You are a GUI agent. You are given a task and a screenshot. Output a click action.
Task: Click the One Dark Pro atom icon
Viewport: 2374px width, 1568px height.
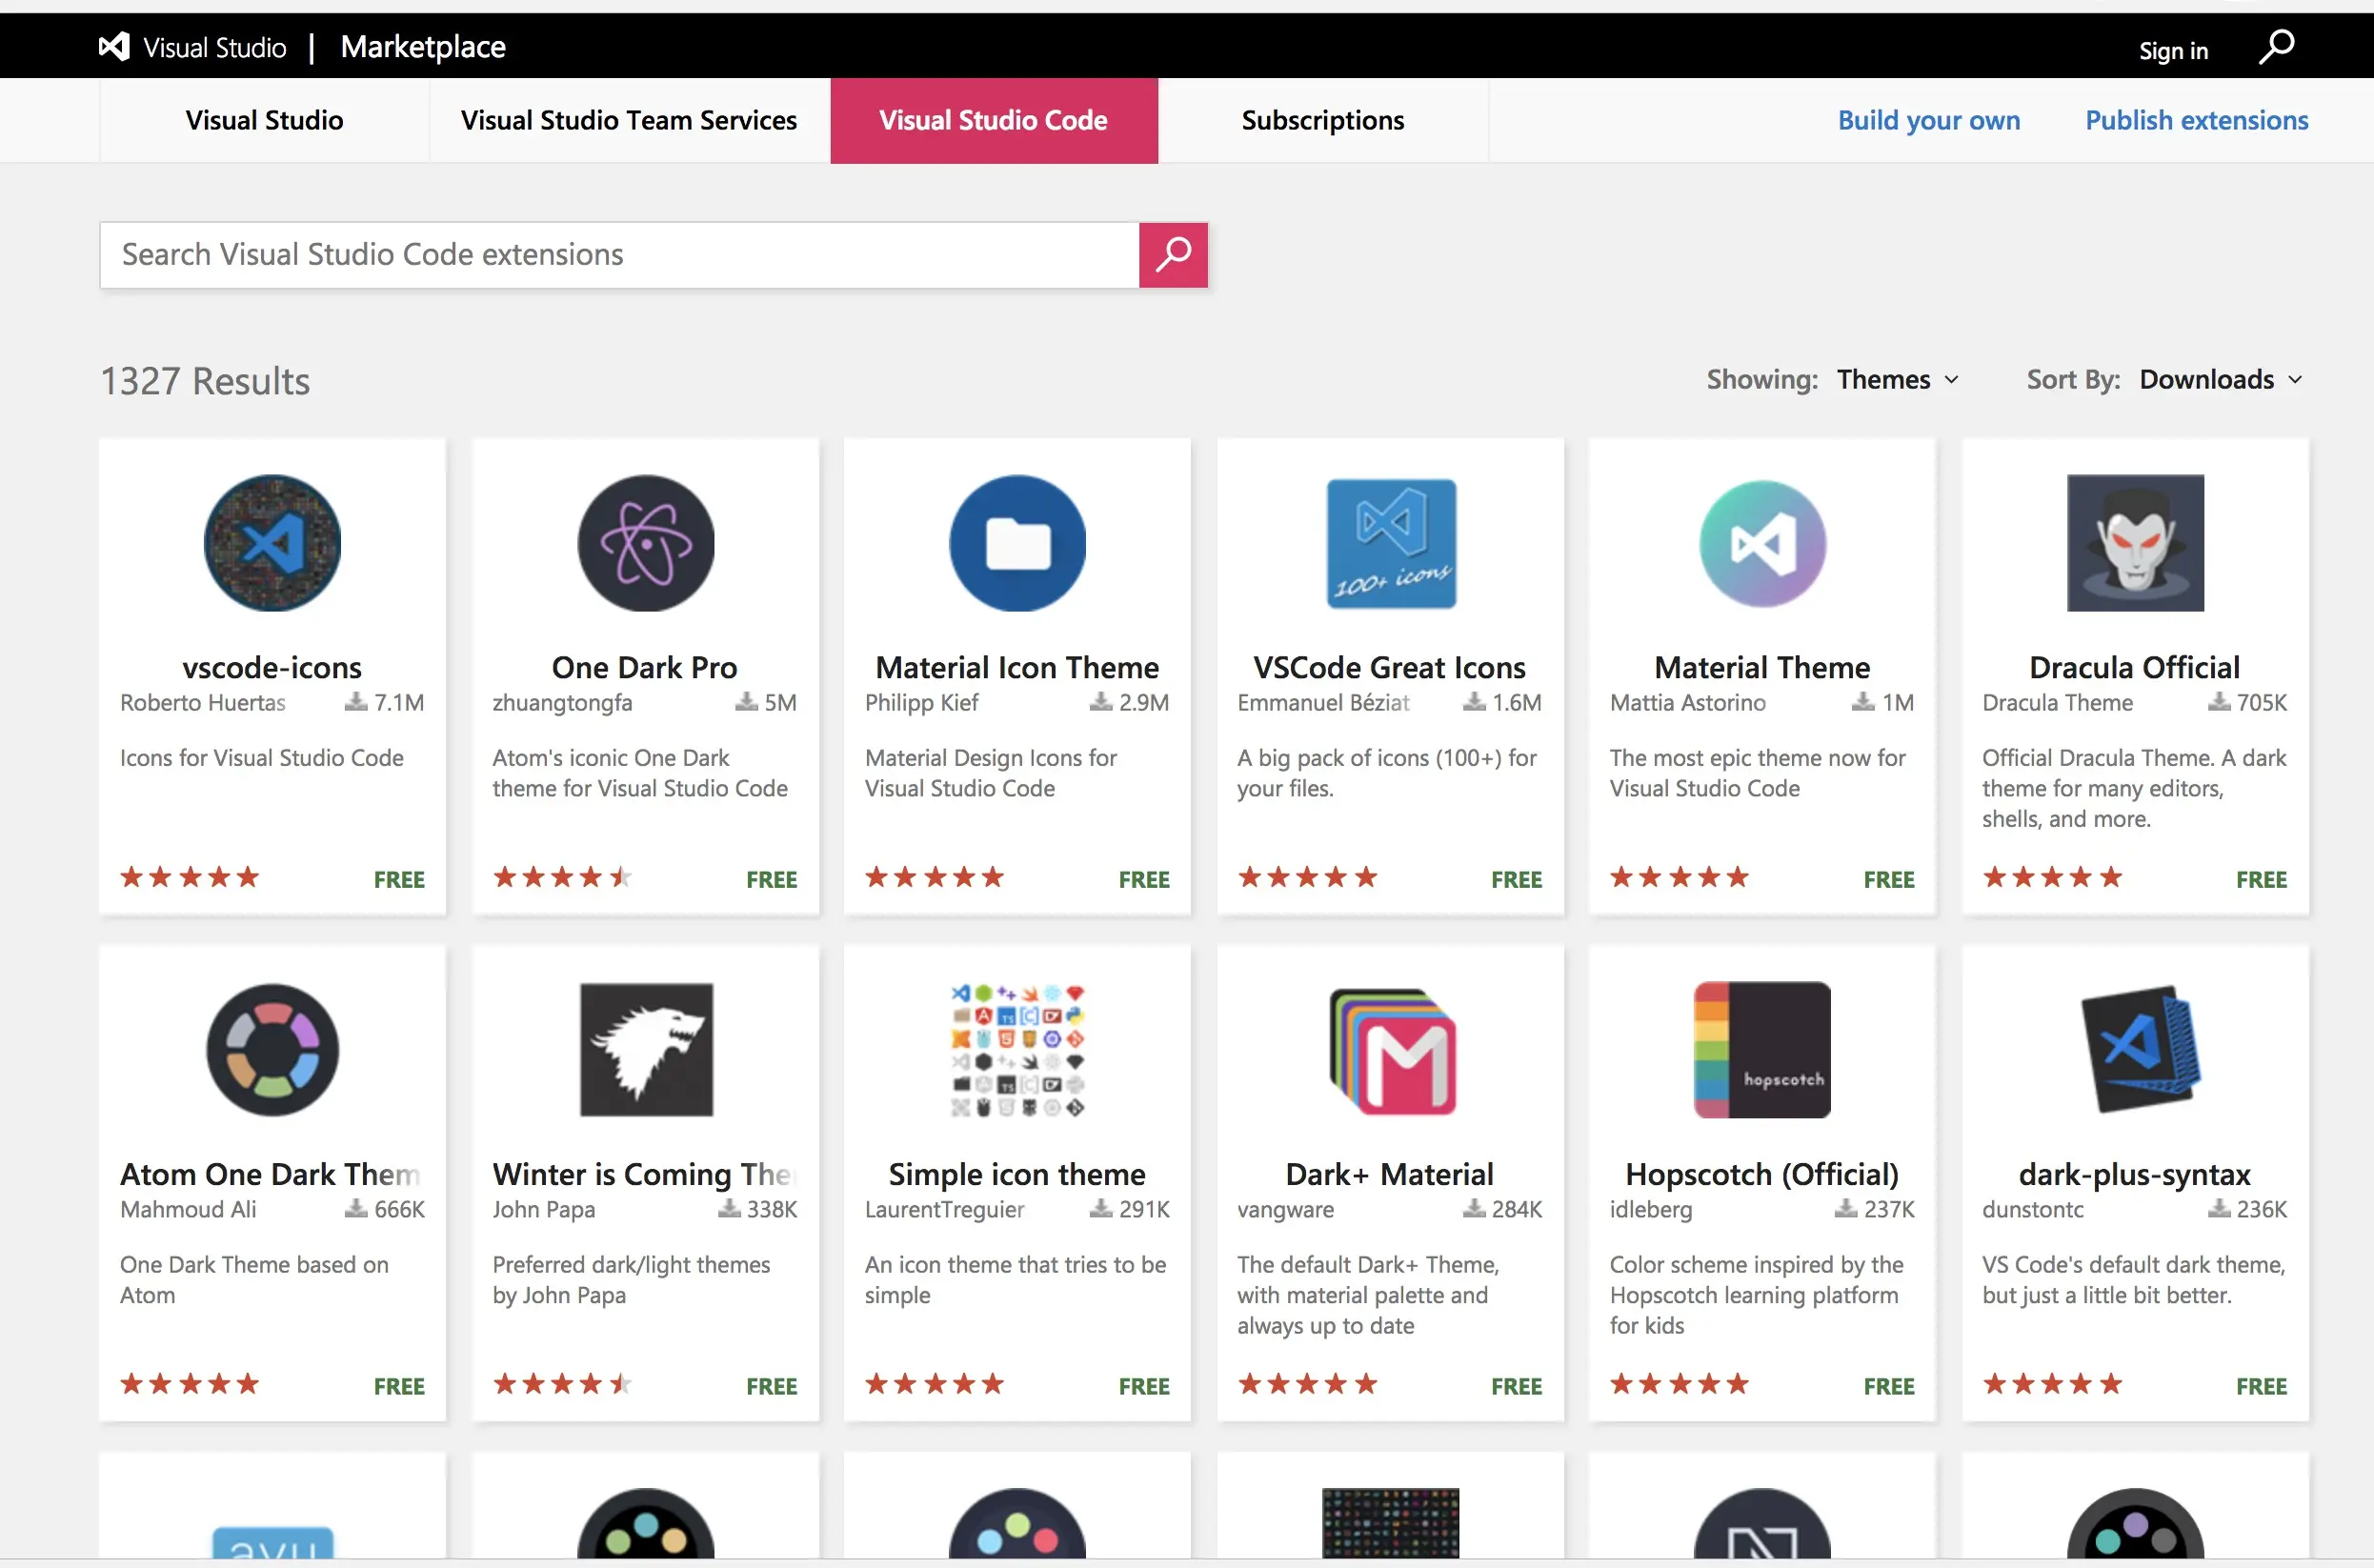point(645,543)
